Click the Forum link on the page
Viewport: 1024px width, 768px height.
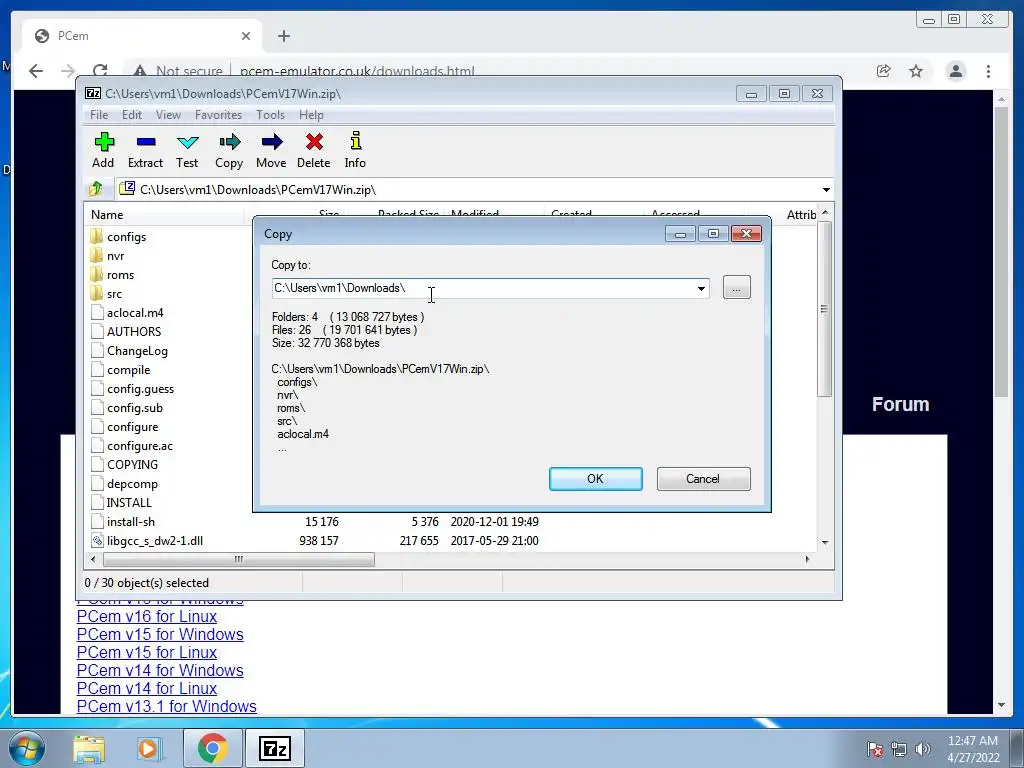[x=901, y=404]
